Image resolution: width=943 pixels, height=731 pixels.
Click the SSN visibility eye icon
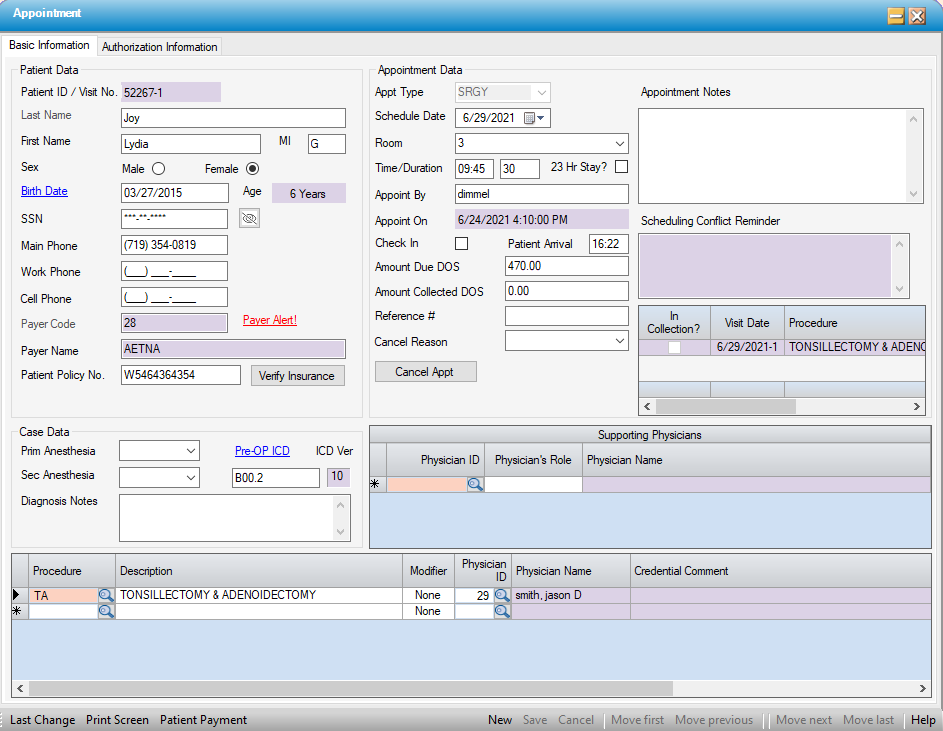pos(249,219)
